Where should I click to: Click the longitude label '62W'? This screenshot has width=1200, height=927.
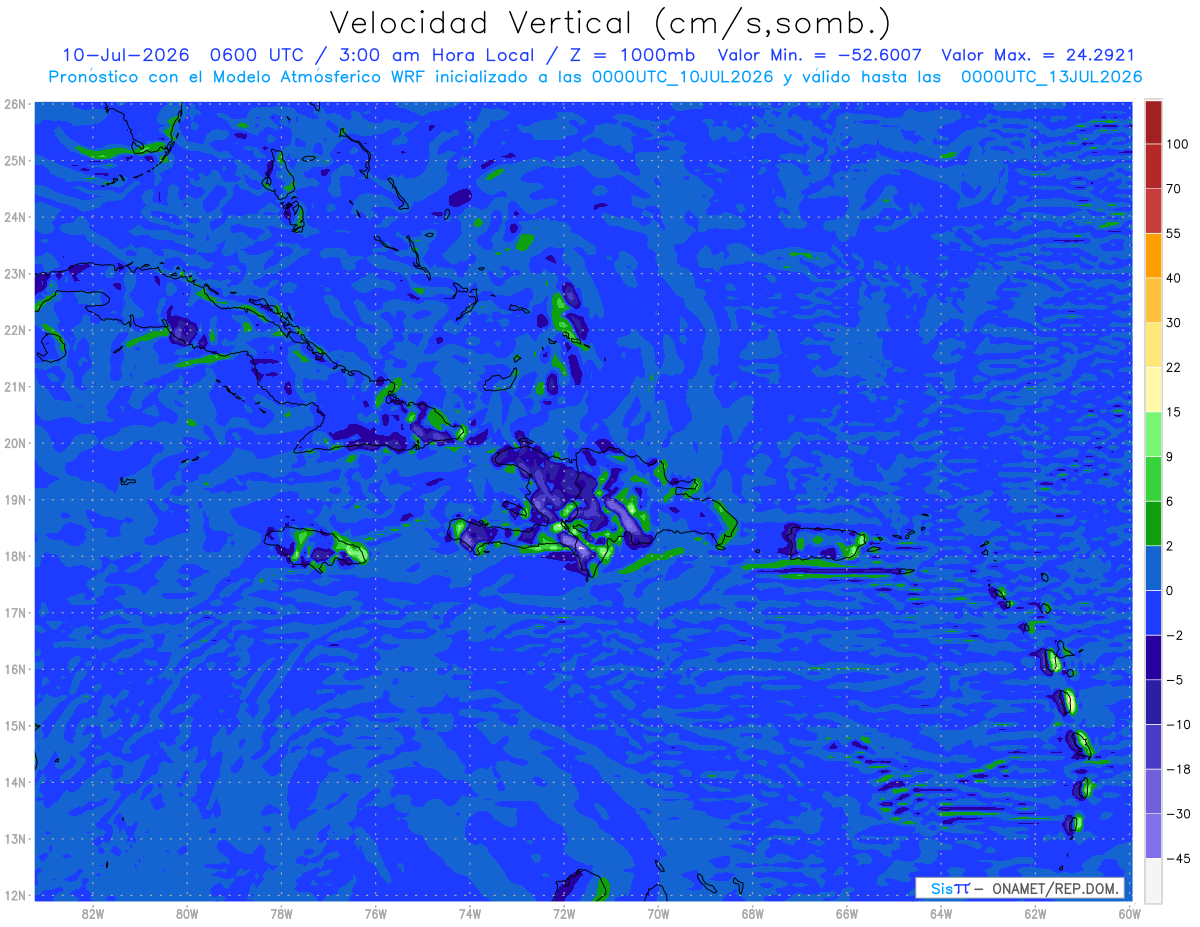pos(1035,913)
